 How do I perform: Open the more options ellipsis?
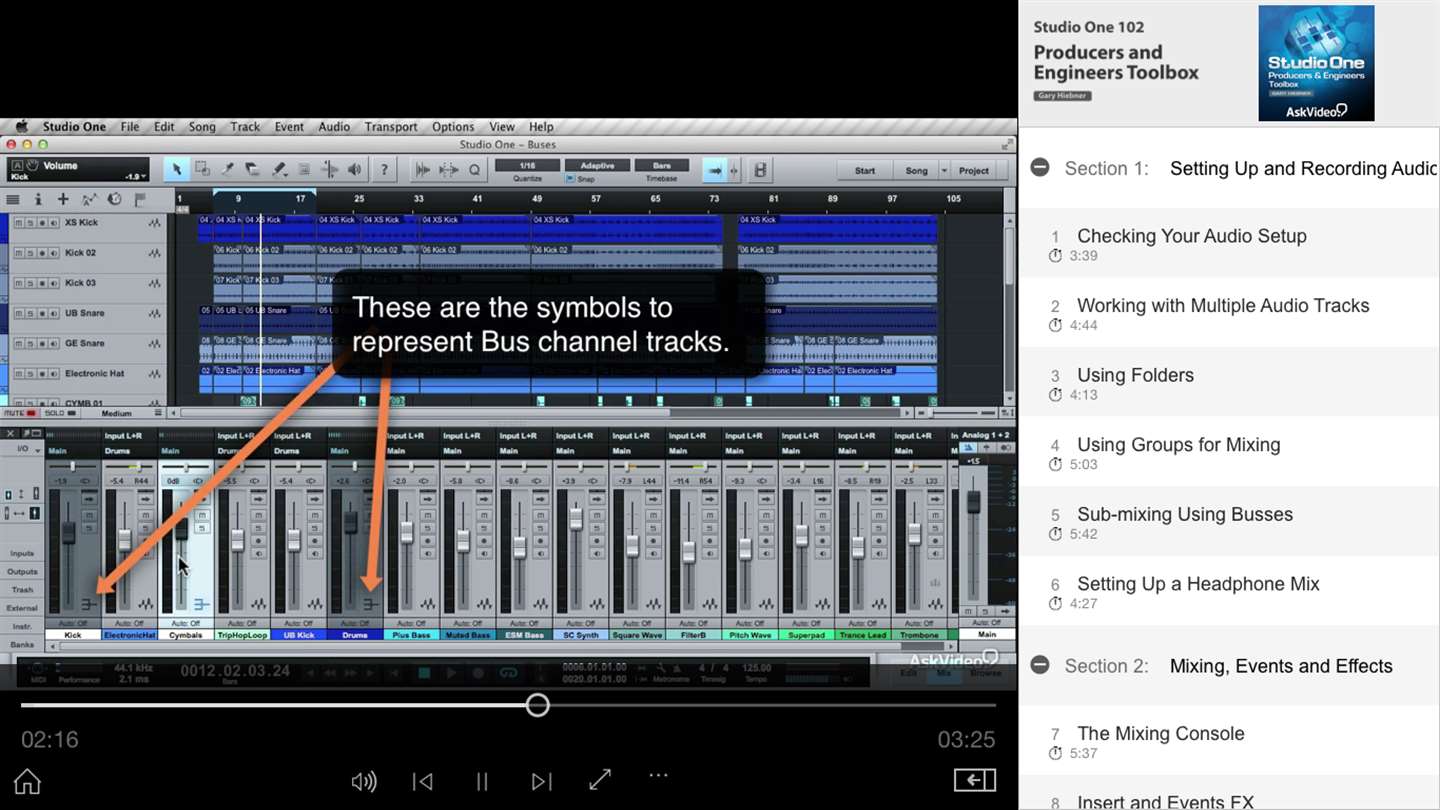(658, 775)
